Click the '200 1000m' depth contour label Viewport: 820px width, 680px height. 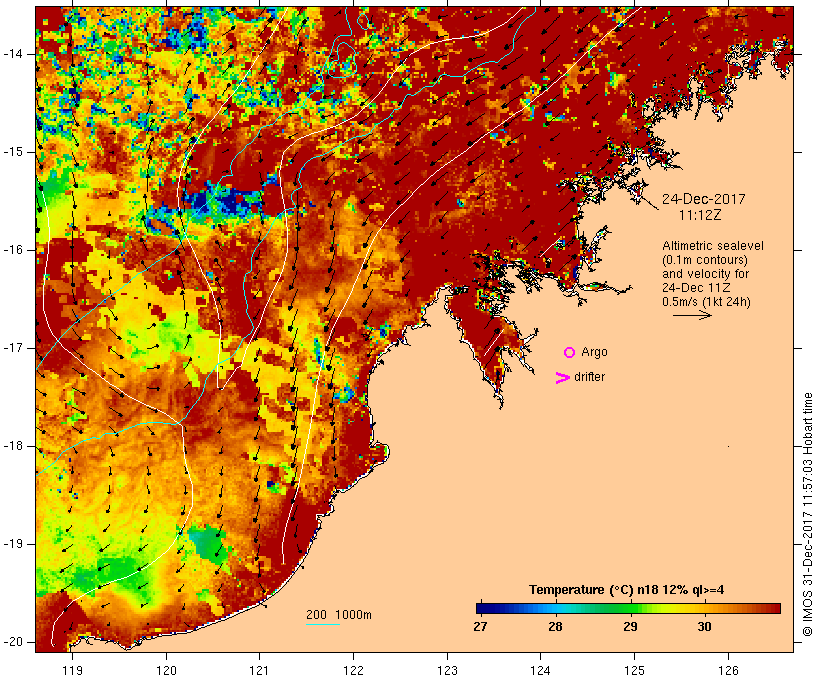[x=339, y=615]
